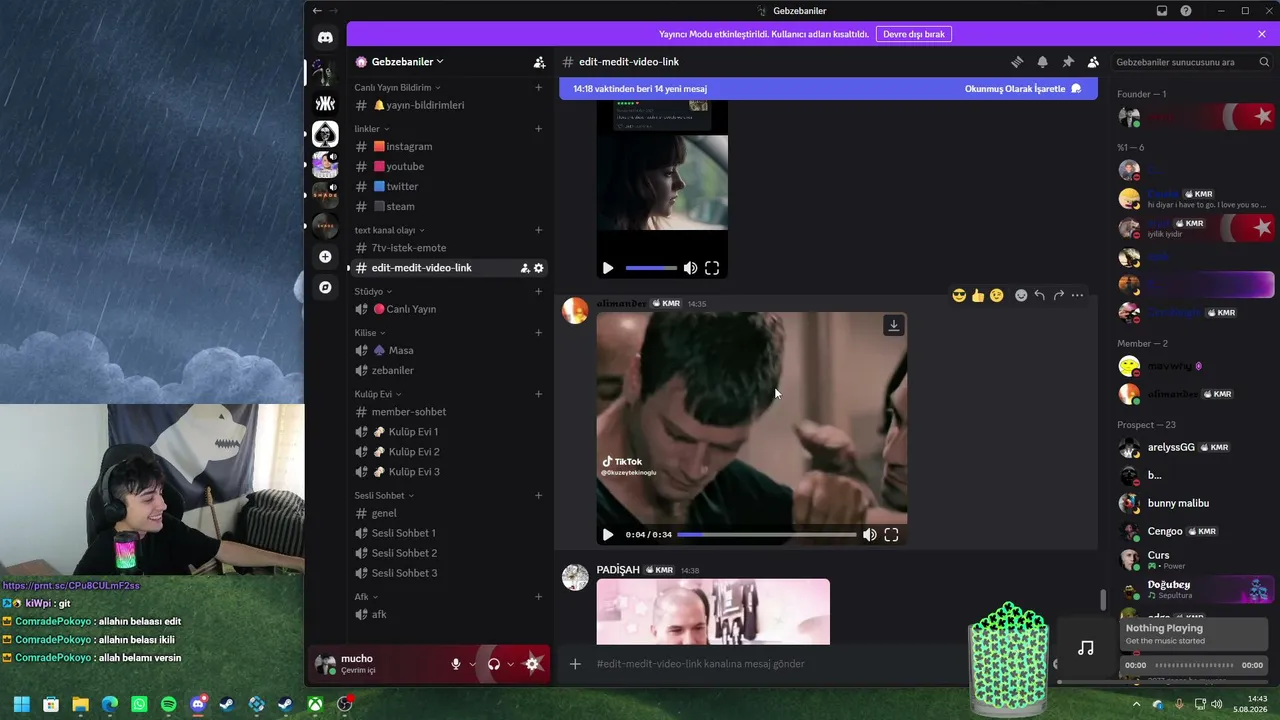This screenshot has height=720, width=1280.
Task: Collapse the text kanal olayı category
Action: tap(389, 230)
